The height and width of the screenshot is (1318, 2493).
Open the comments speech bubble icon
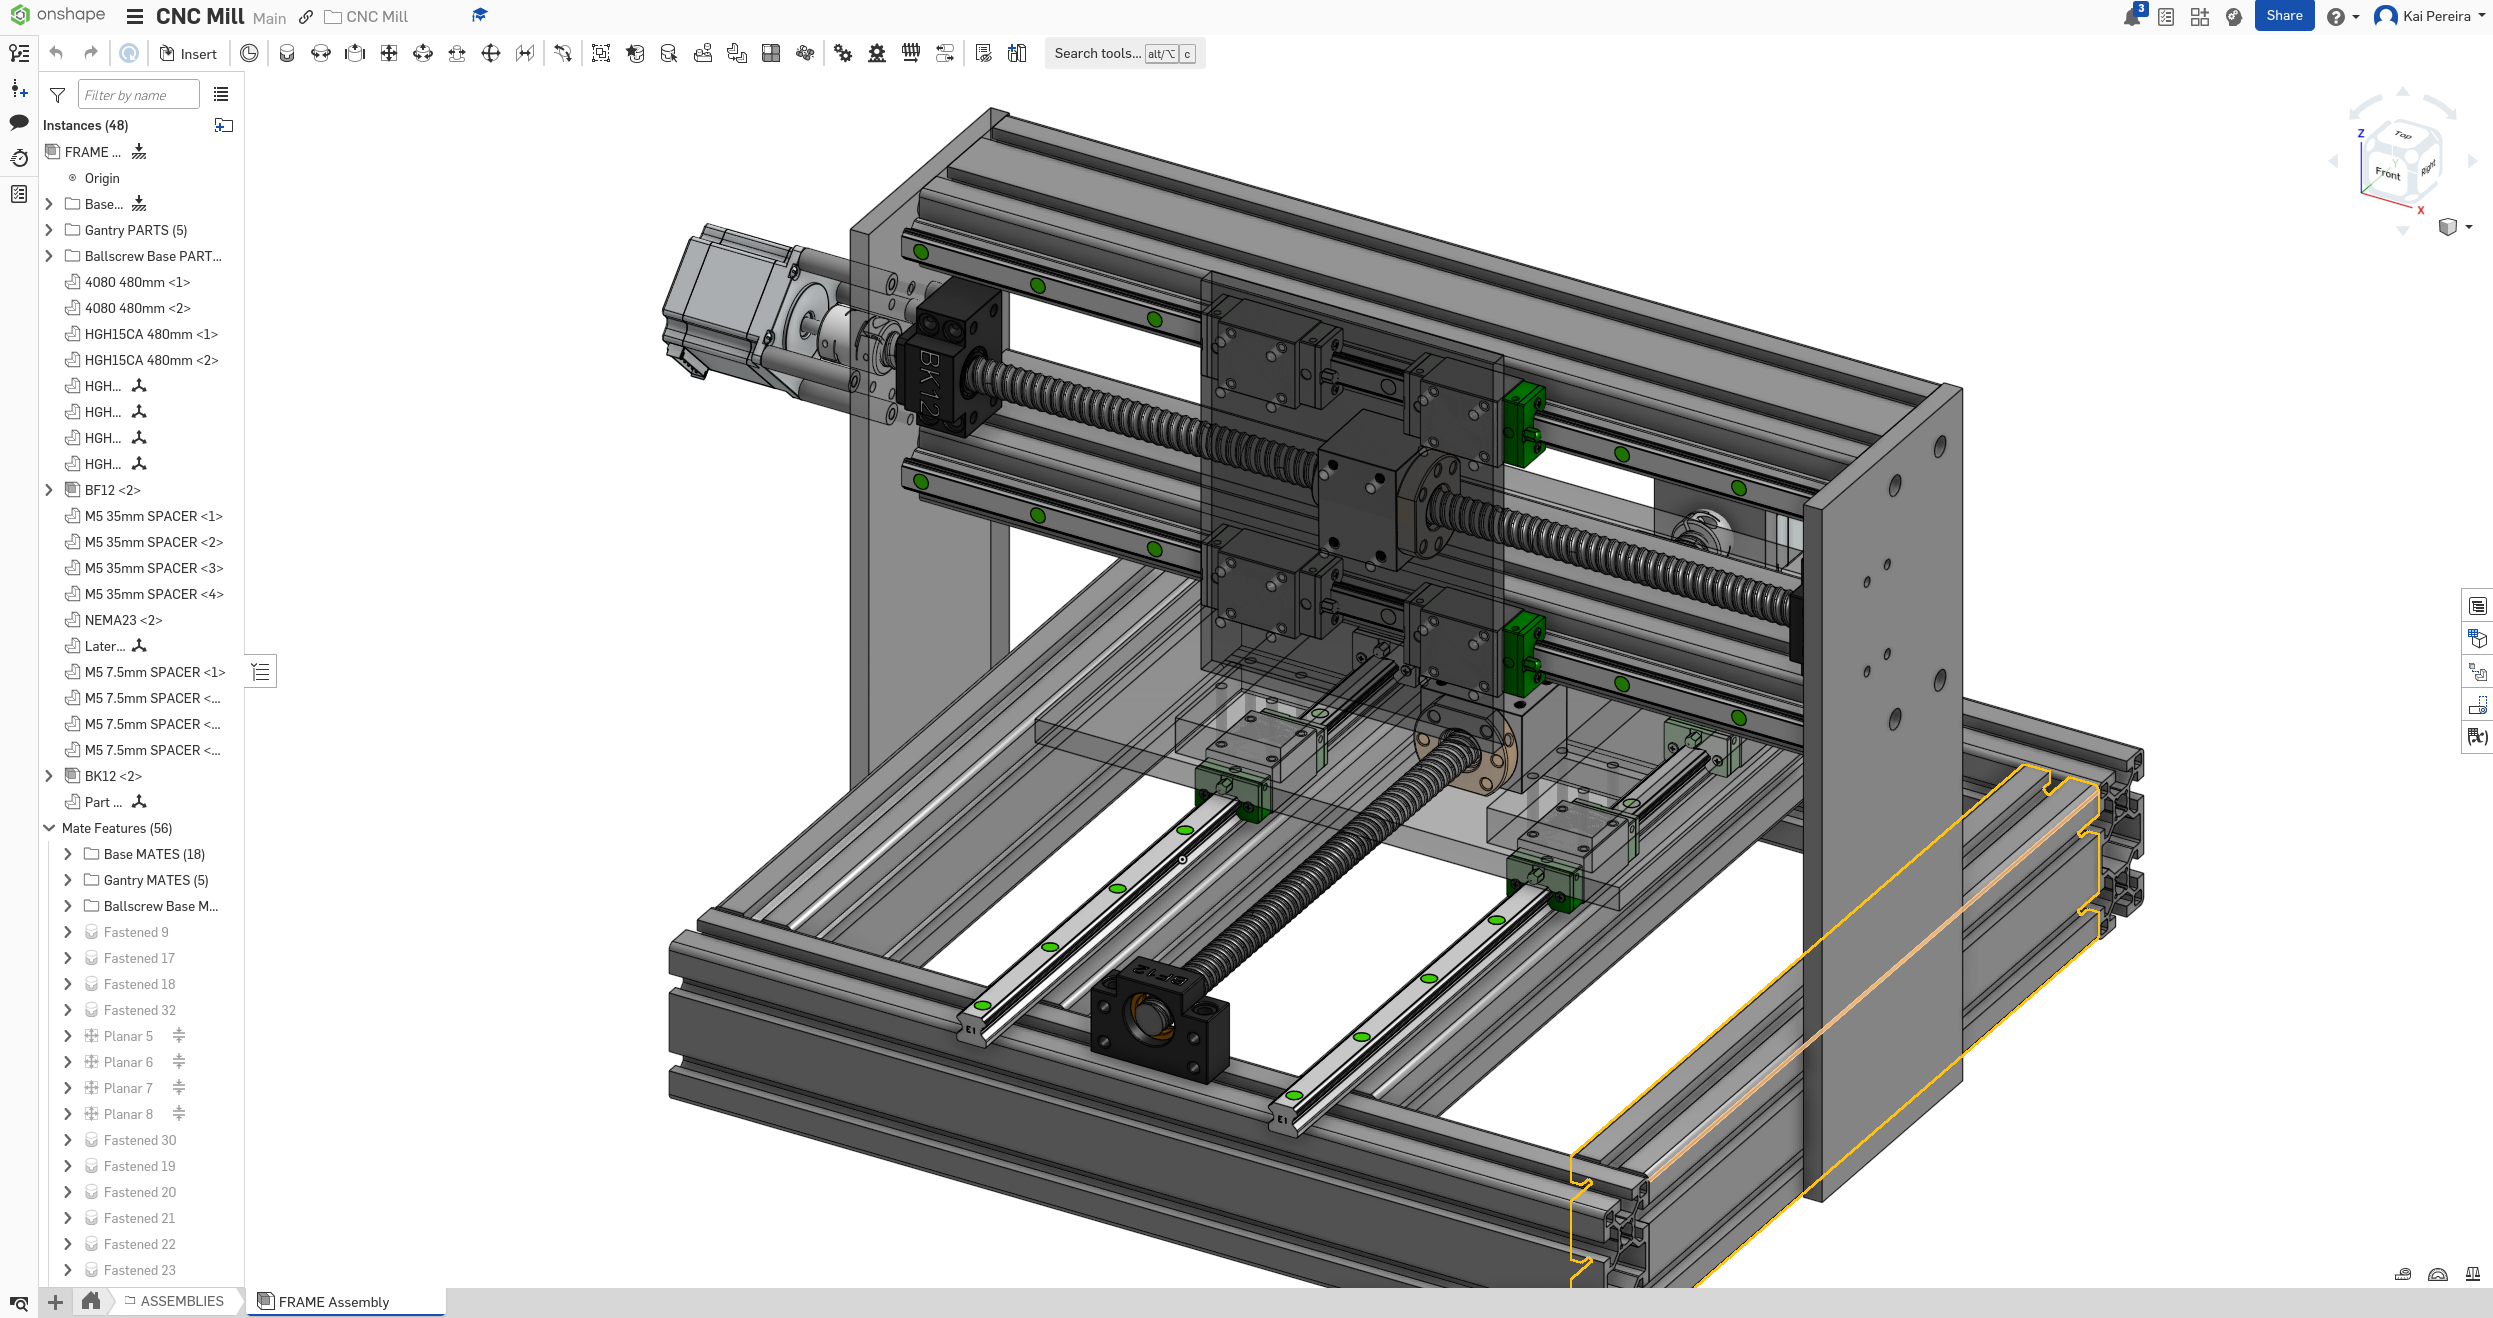tap(19, 123)
